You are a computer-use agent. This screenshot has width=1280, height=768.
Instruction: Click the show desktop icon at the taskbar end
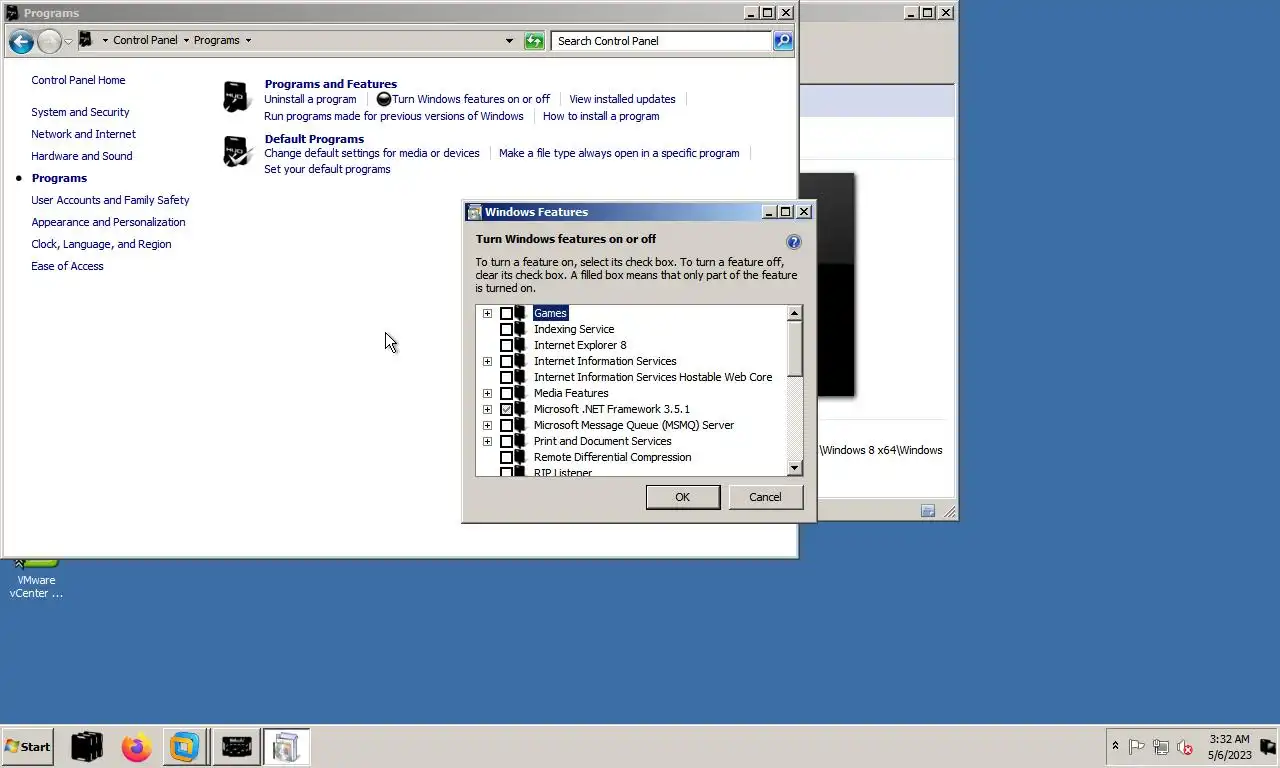click(x=1268, y=747)
